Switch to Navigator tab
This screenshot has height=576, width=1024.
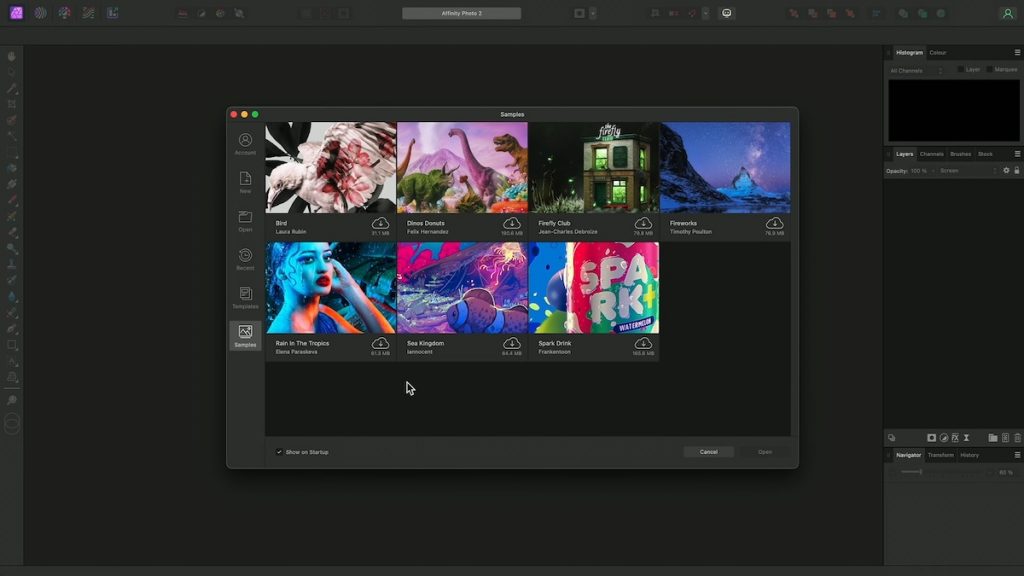(x=908, y=455)
